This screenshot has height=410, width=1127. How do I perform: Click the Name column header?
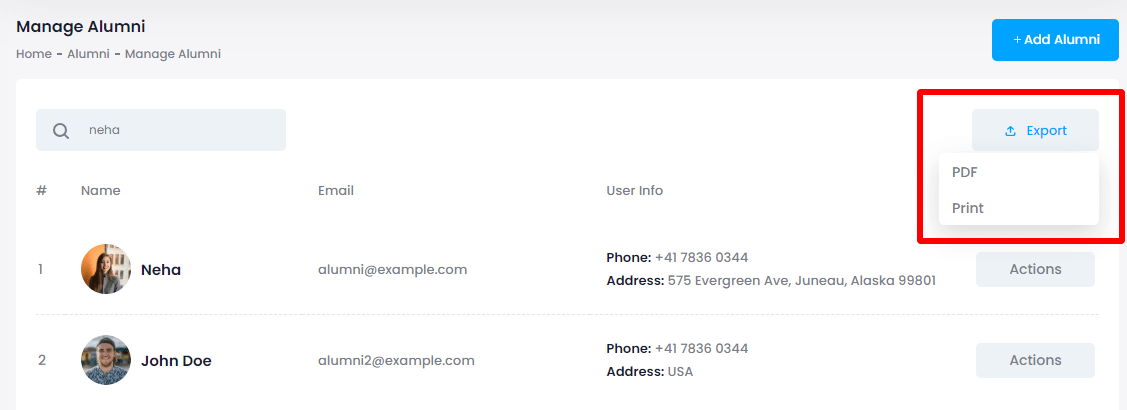(x=100, y=191)
